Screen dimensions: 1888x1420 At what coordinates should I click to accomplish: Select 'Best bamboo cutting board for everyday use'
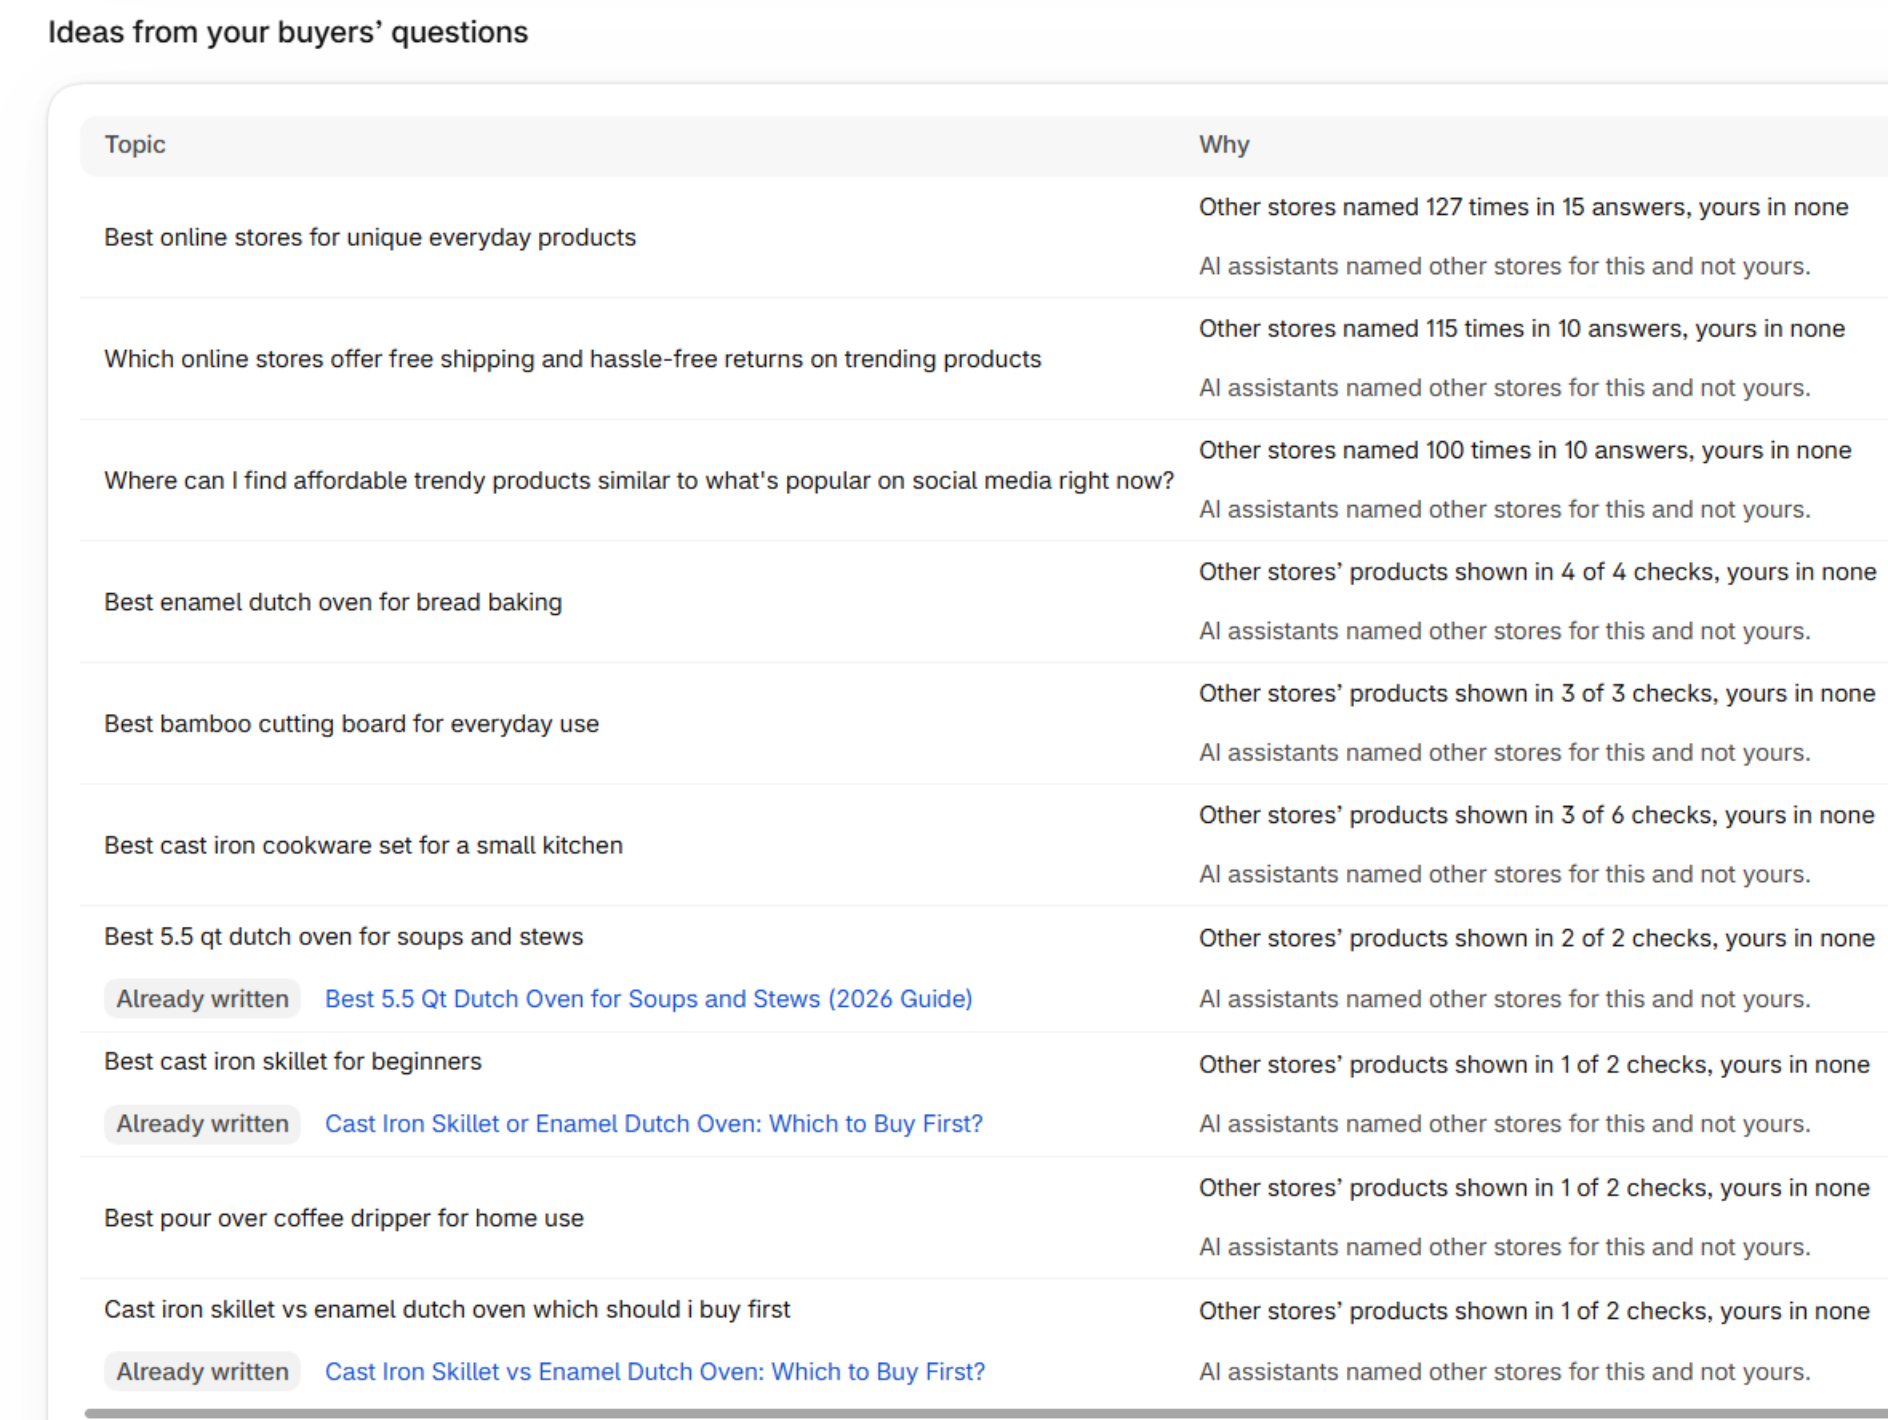352,724
